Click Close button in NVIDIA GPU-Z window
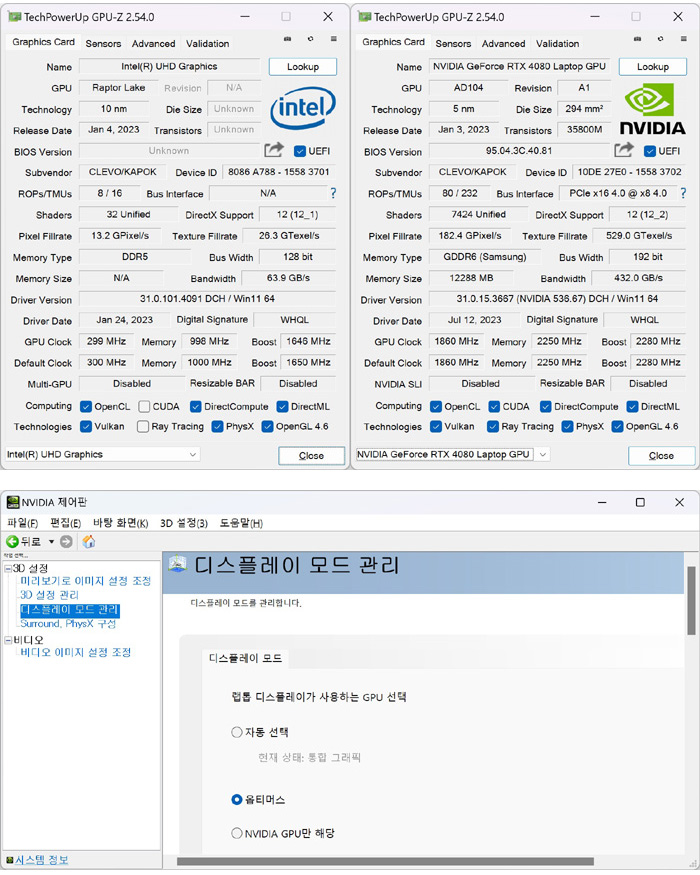 661,455
